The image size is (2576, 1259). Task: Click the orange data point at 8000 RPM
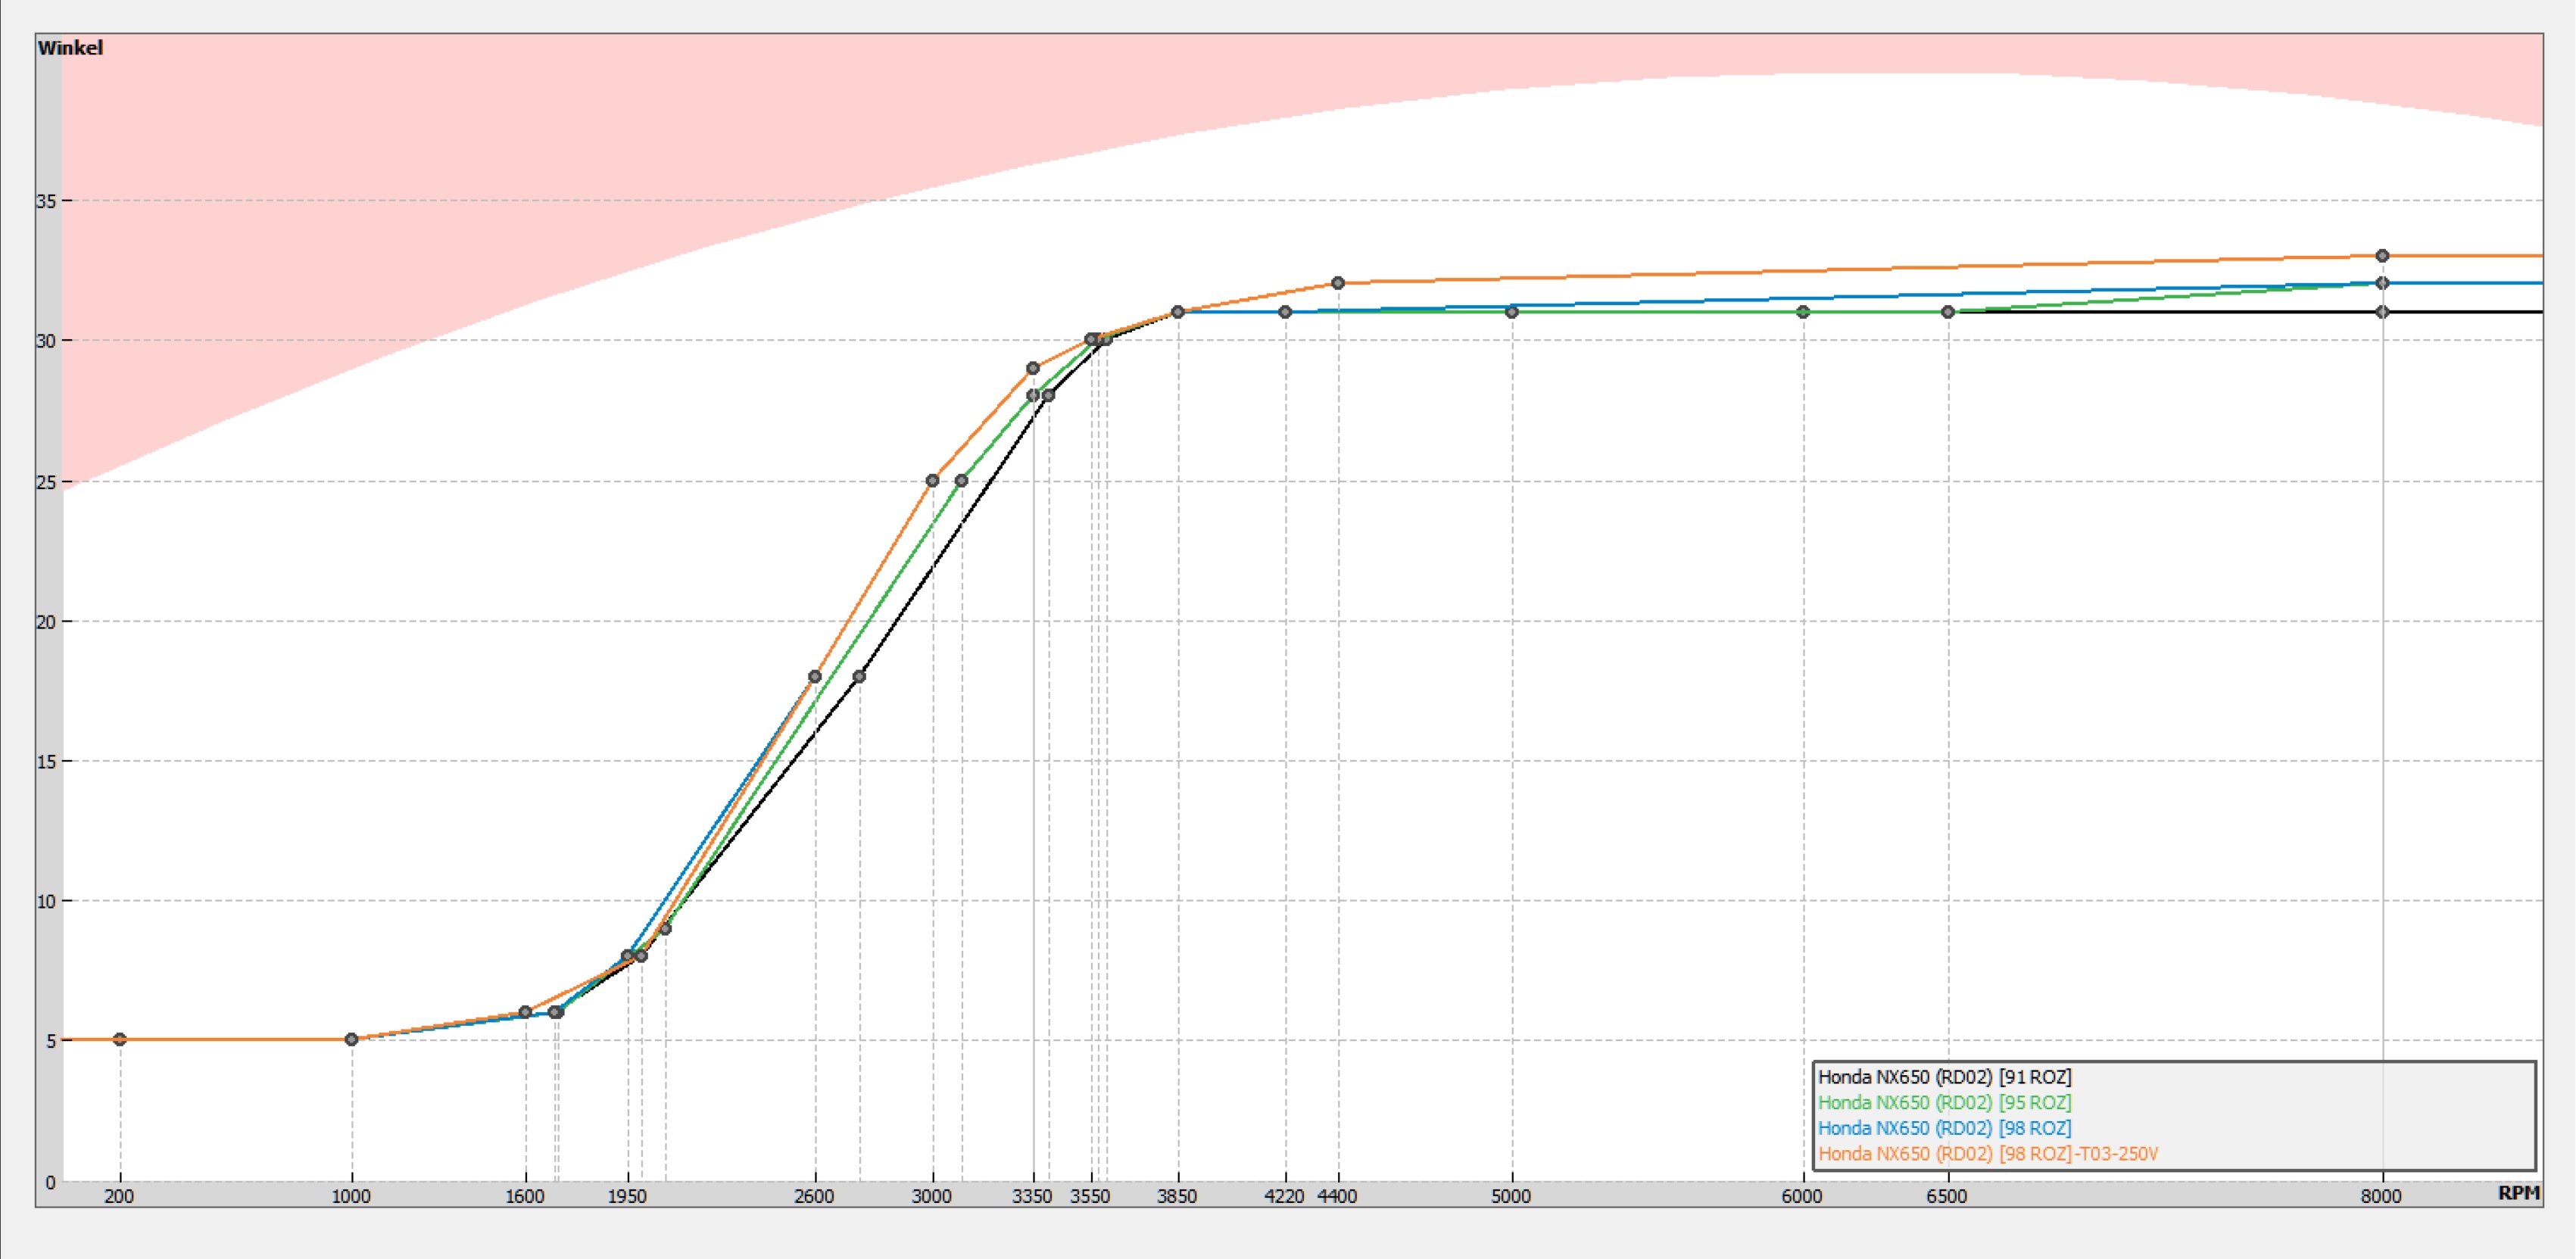(2382, 256)
